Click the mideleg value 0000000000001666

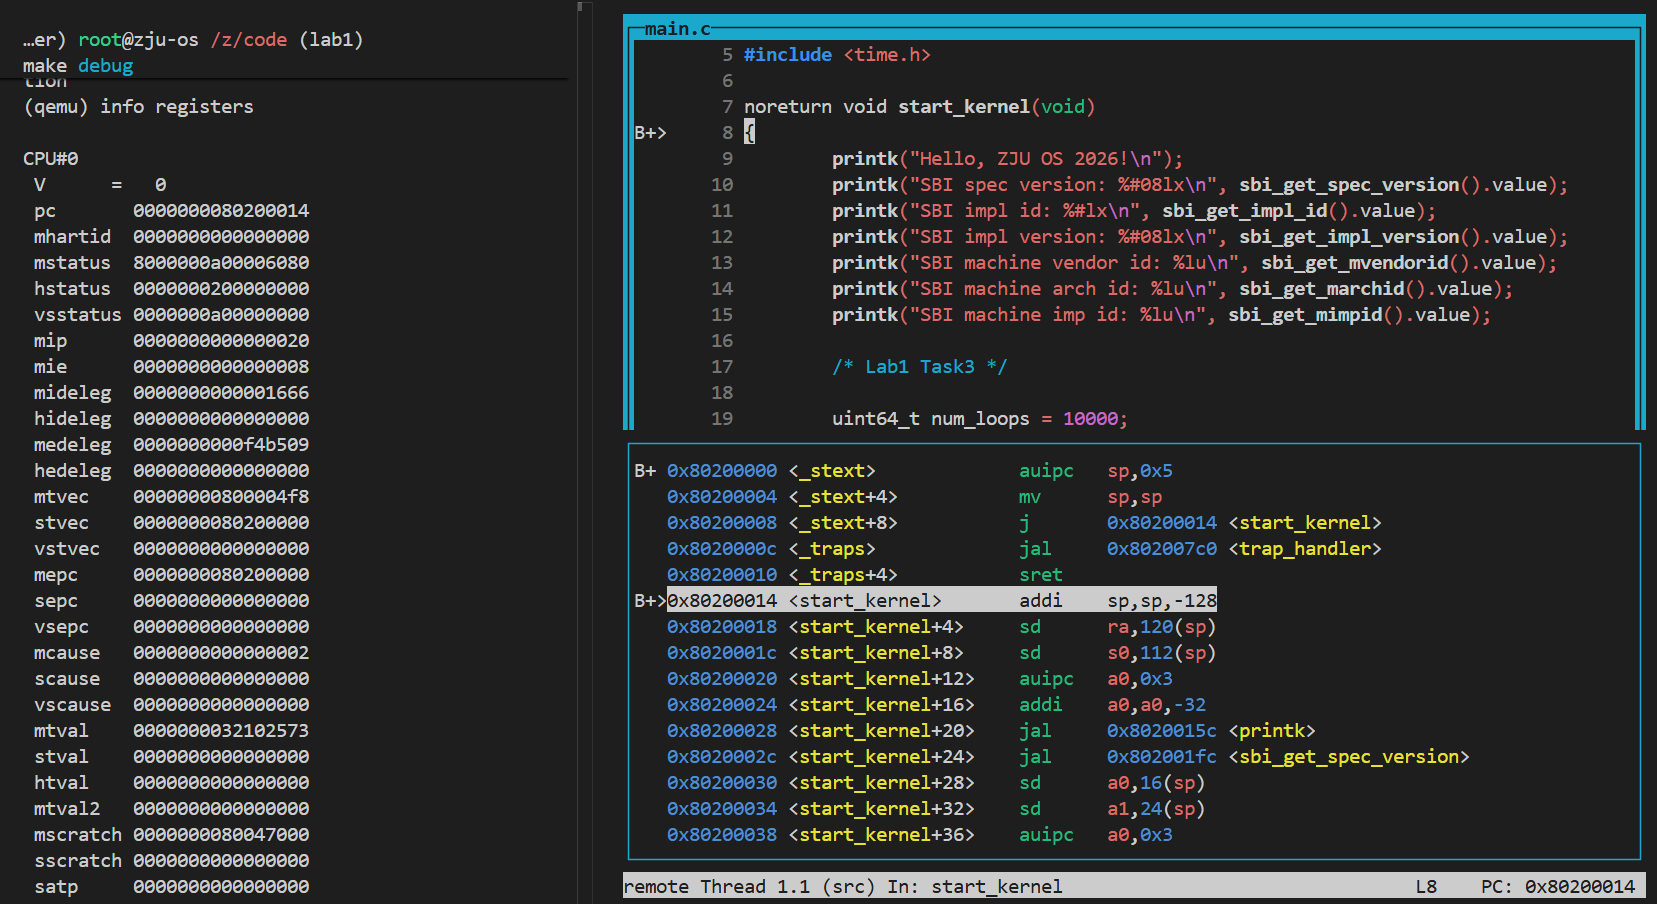221,393
